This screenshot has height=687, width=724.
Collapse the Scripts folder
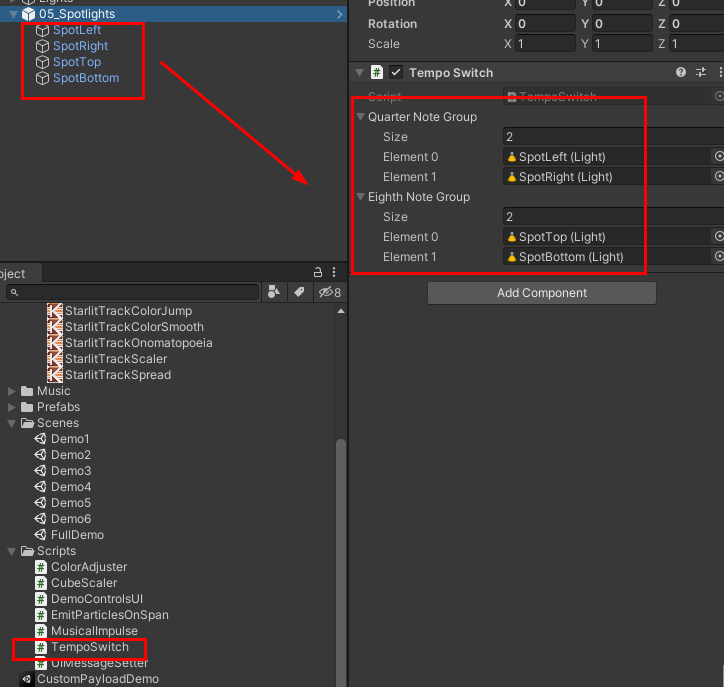pyautogui.click(x=12, y=551)
